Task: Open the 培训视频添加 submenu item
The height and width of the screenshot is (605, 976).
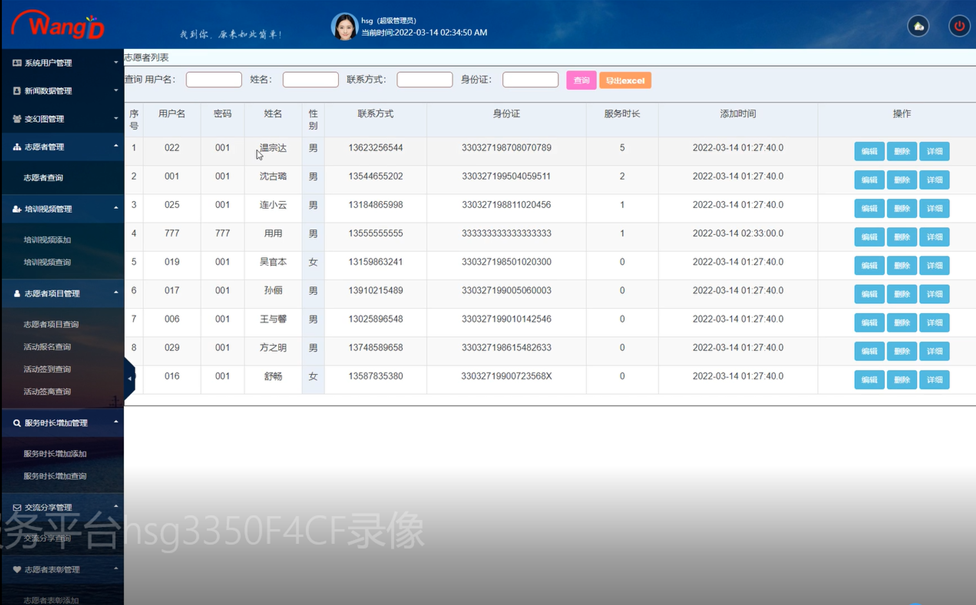Action: (x=47, y=240)
